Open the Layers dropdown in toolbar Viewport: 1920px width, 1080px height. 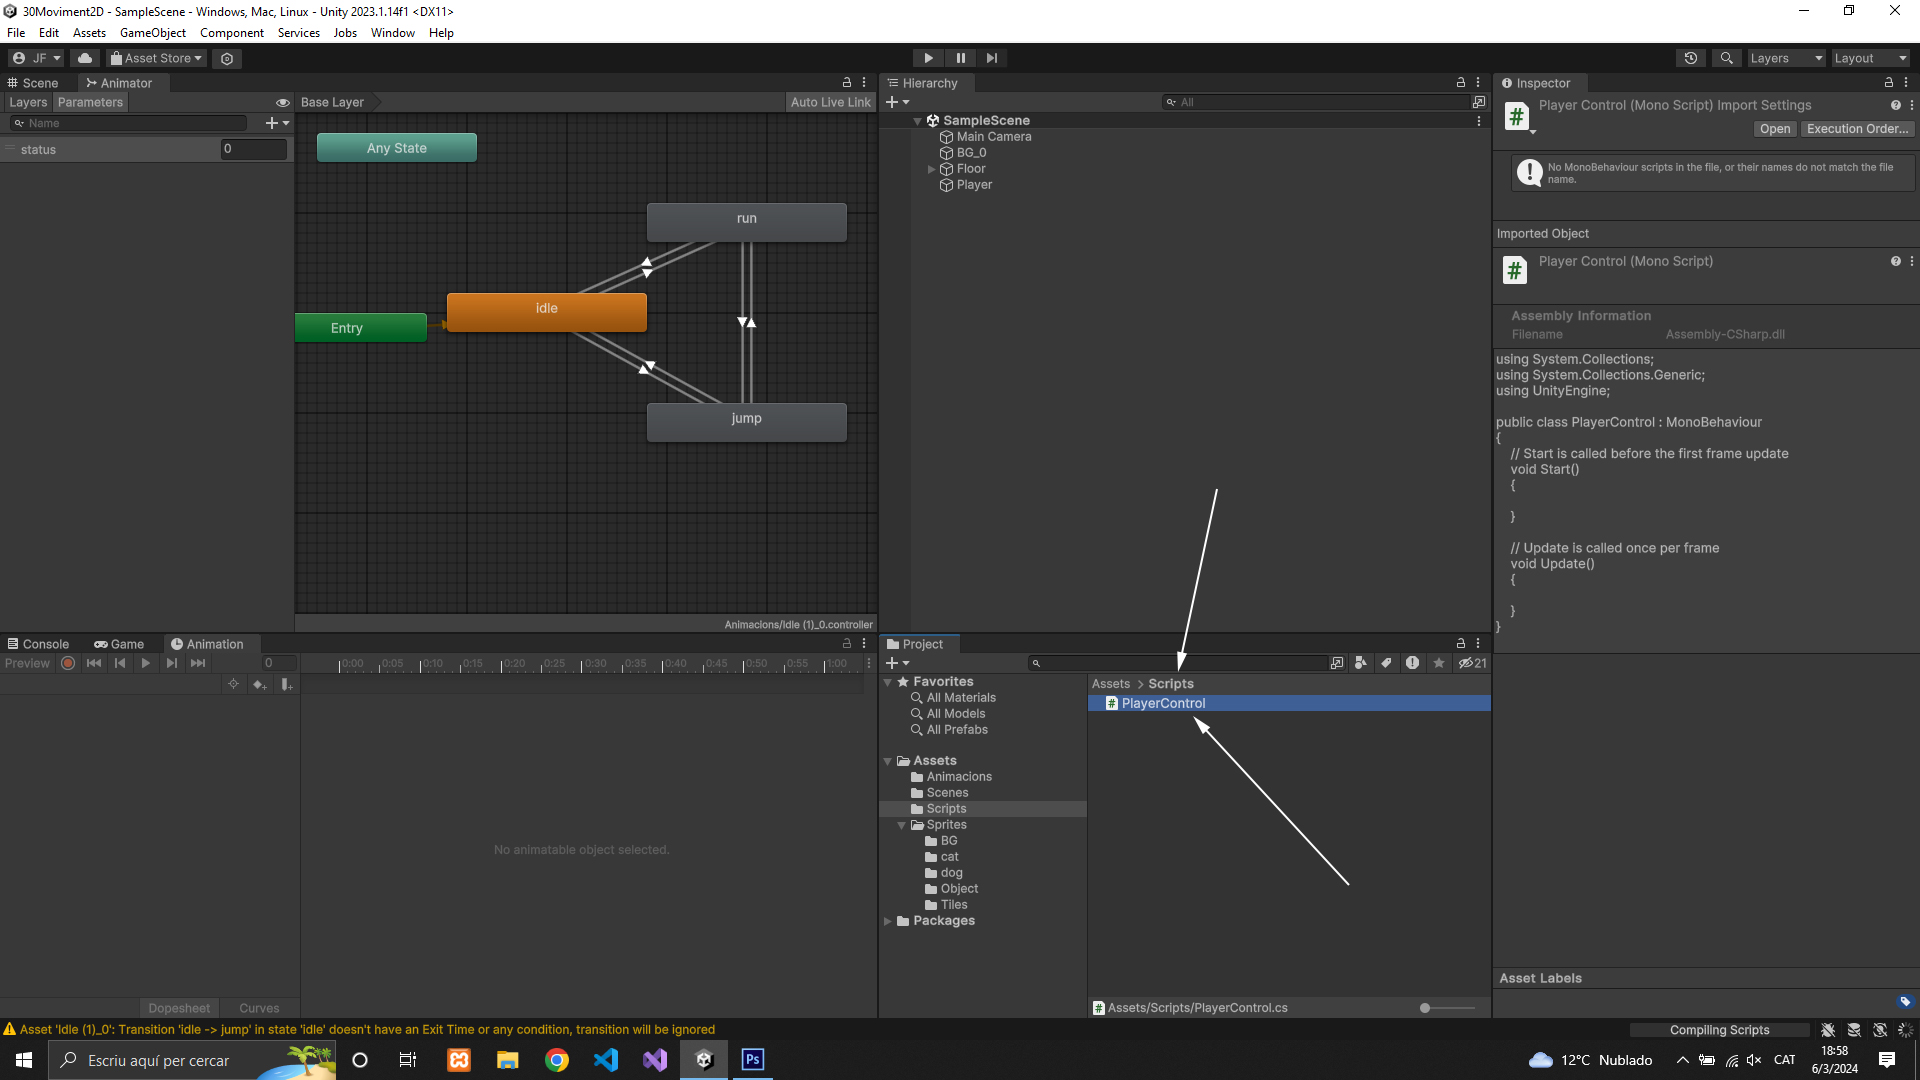pyautogui.click(x=1785, y=58)
